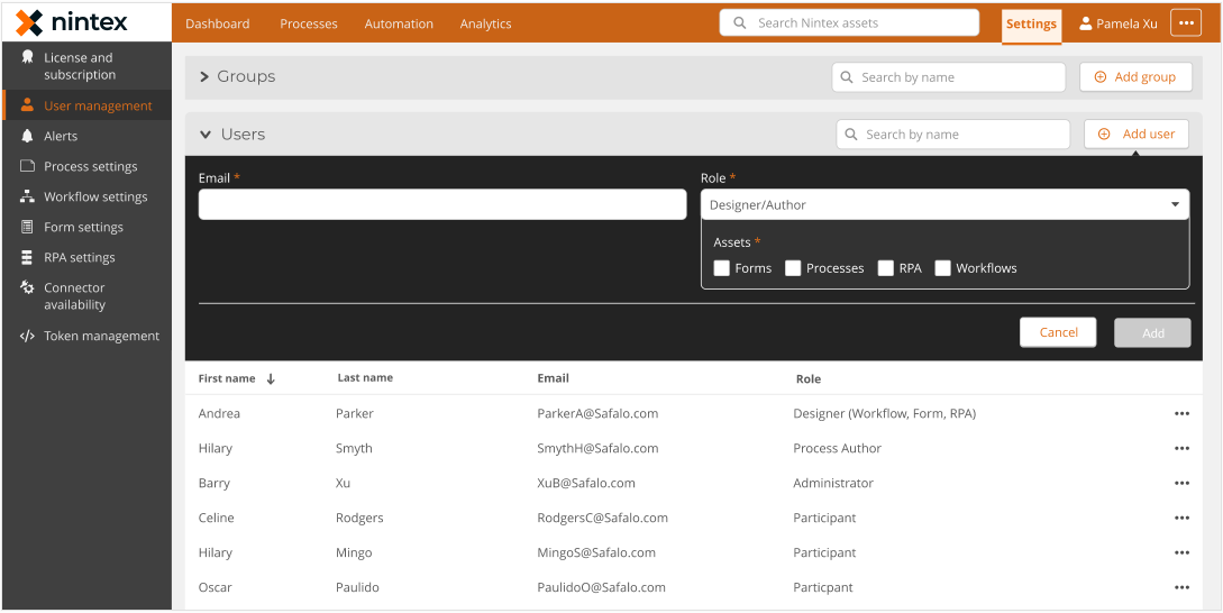Open the Analytics tab
The image size is (1223, 613).
point(486,24)
